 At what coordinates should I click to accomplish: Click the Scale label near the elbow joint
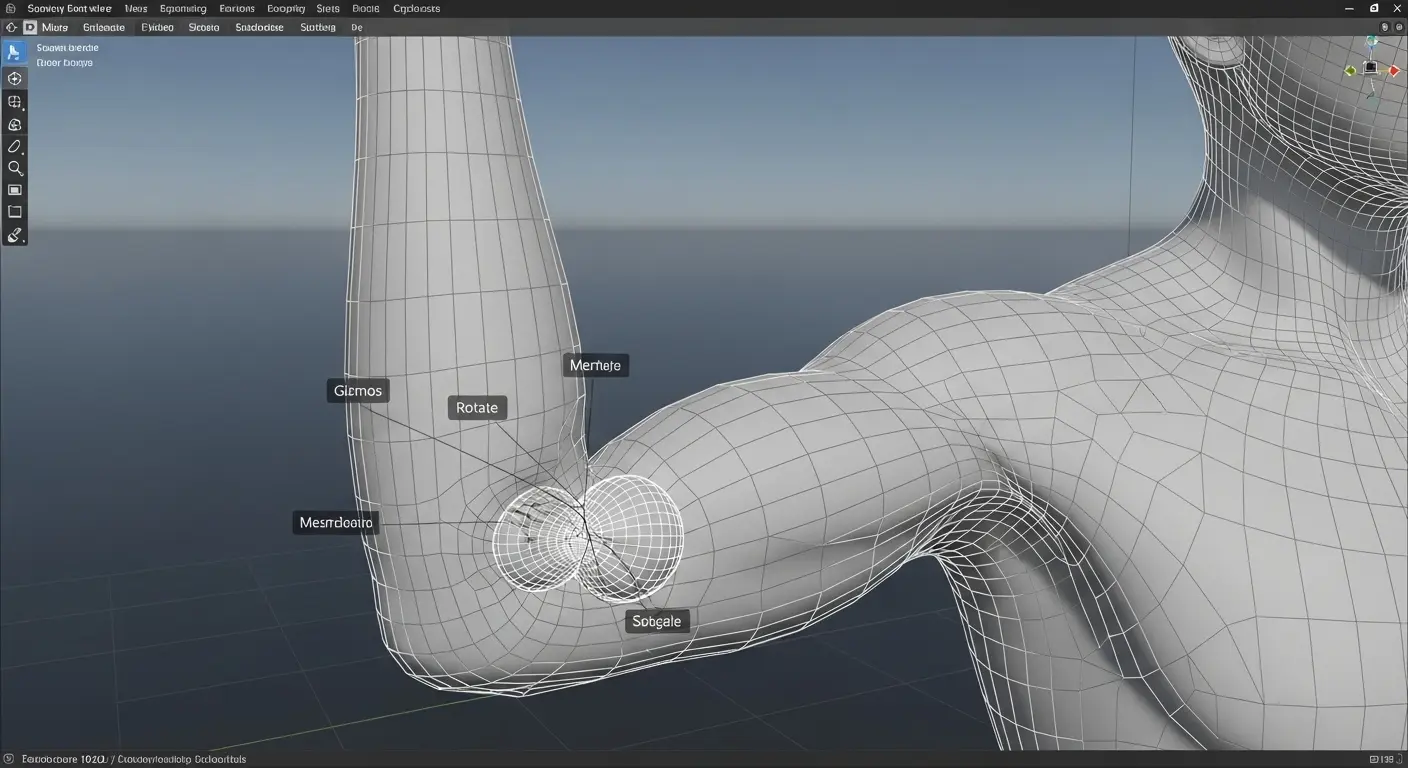[x=656, y=620]
